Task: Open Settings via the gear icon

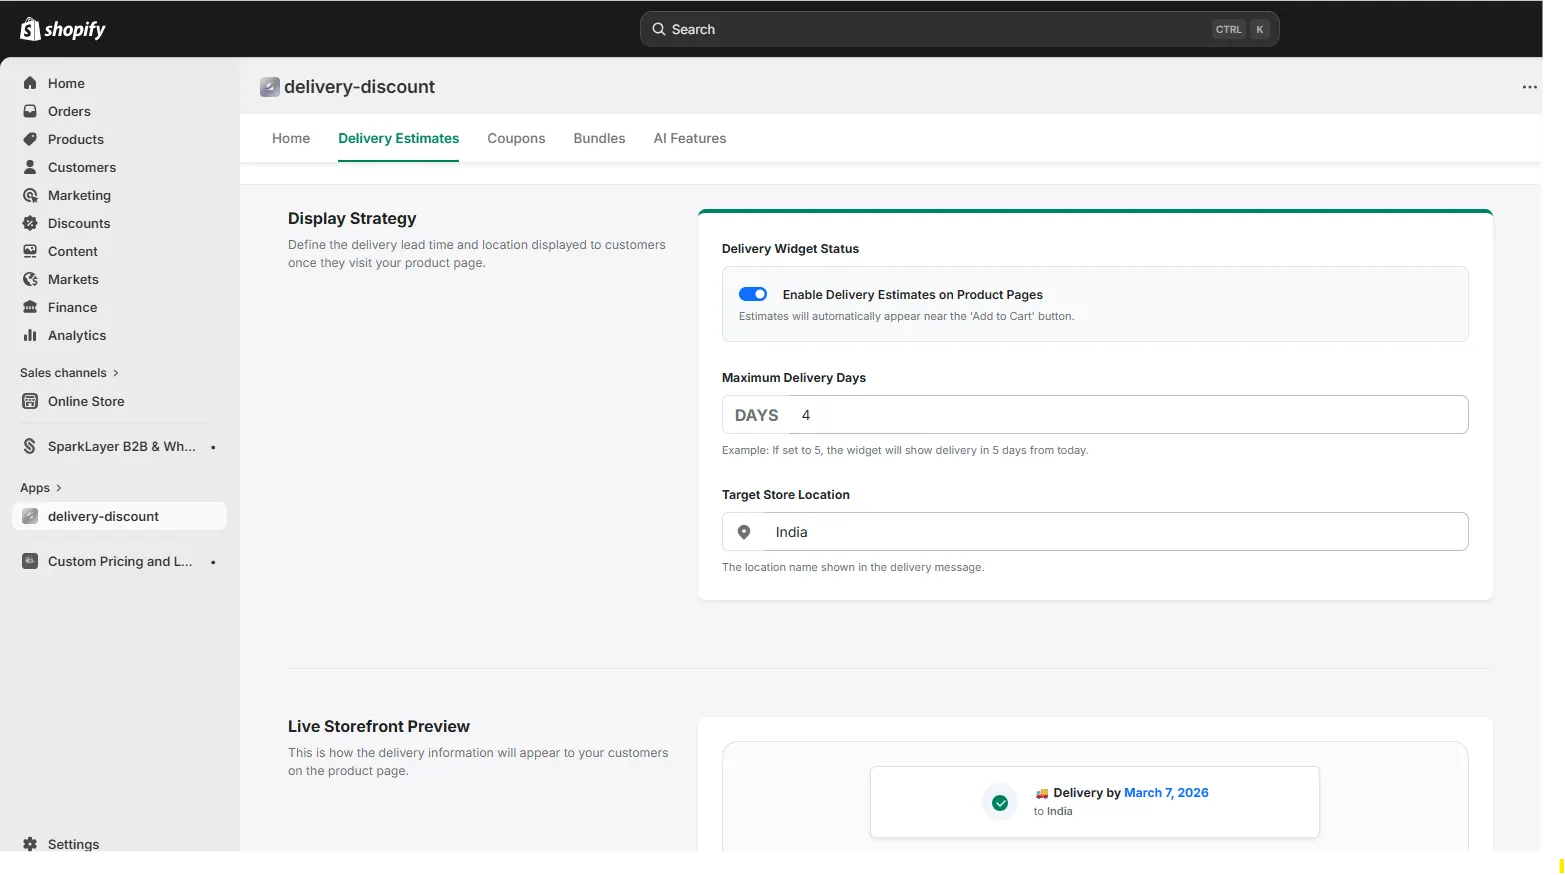Action: point(30,844)
